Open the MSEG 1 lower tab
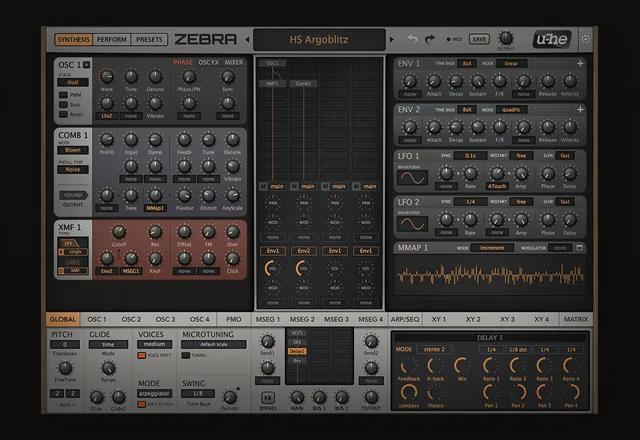640x440 pixels. point(268,319)
